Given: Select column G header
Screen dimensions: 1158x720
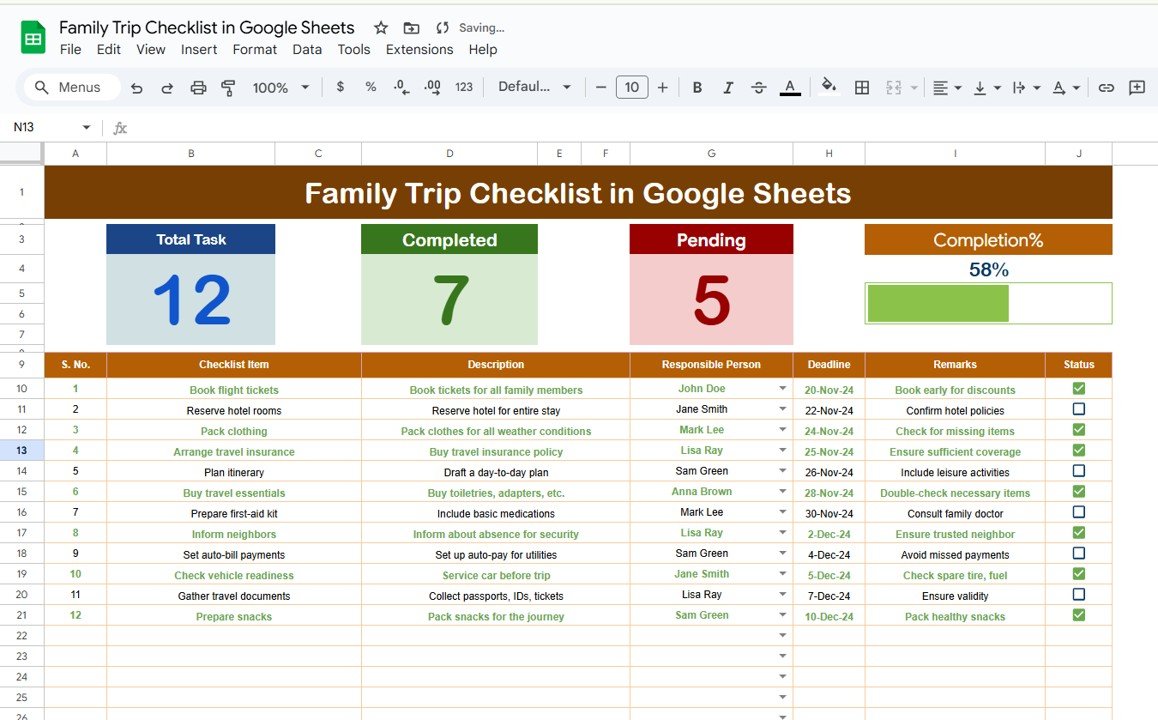Looking at the screenshot, I should [x=711, y=154].
